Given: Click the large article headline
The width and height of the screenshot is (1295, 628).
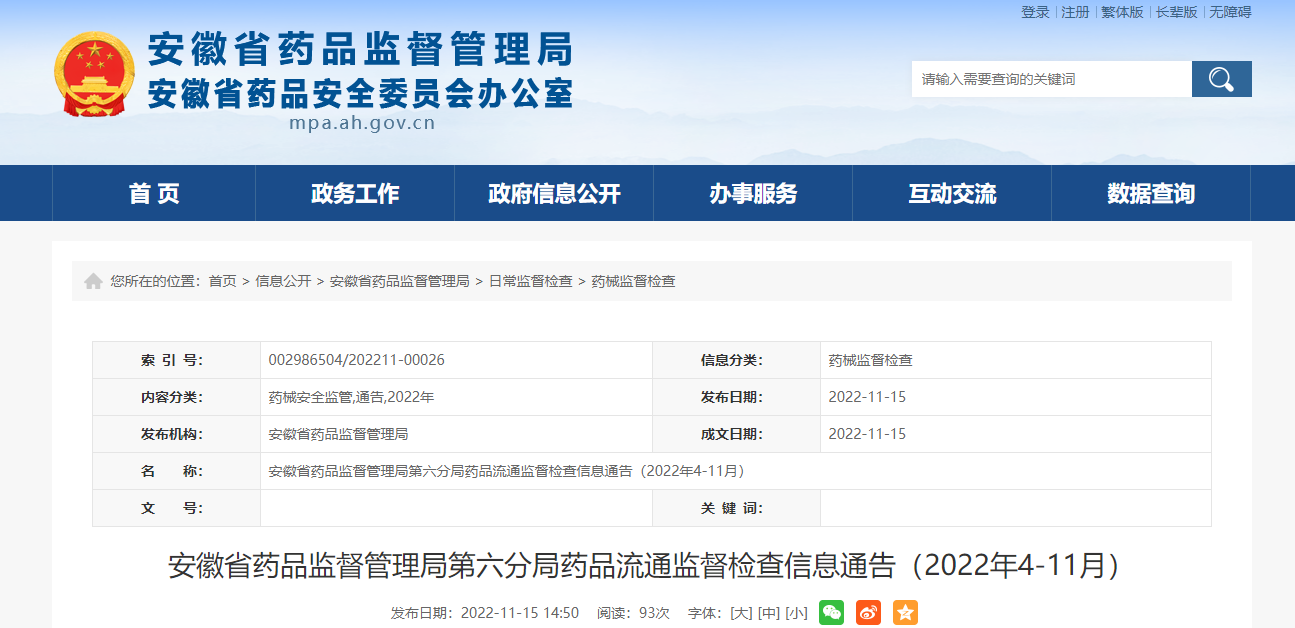Looking at the screenshot, I should coord(647,565).
